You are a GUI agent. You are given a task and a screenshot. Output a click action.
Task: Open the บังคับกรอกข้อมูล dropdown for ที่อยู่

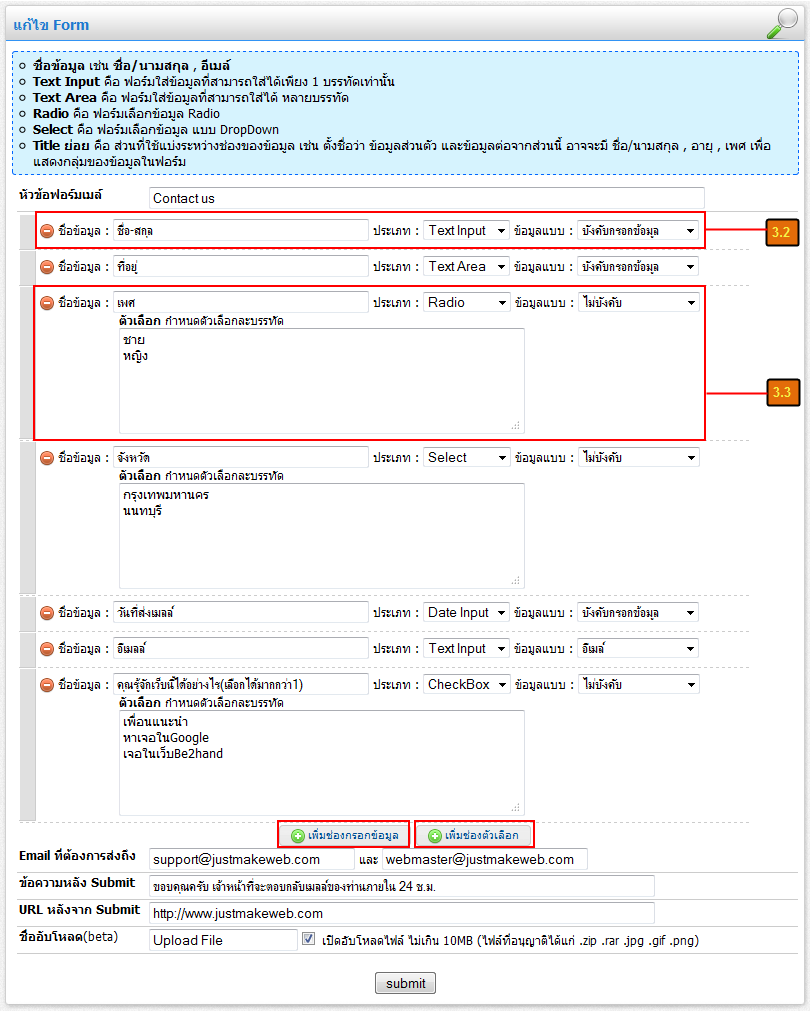coord(638,267)
